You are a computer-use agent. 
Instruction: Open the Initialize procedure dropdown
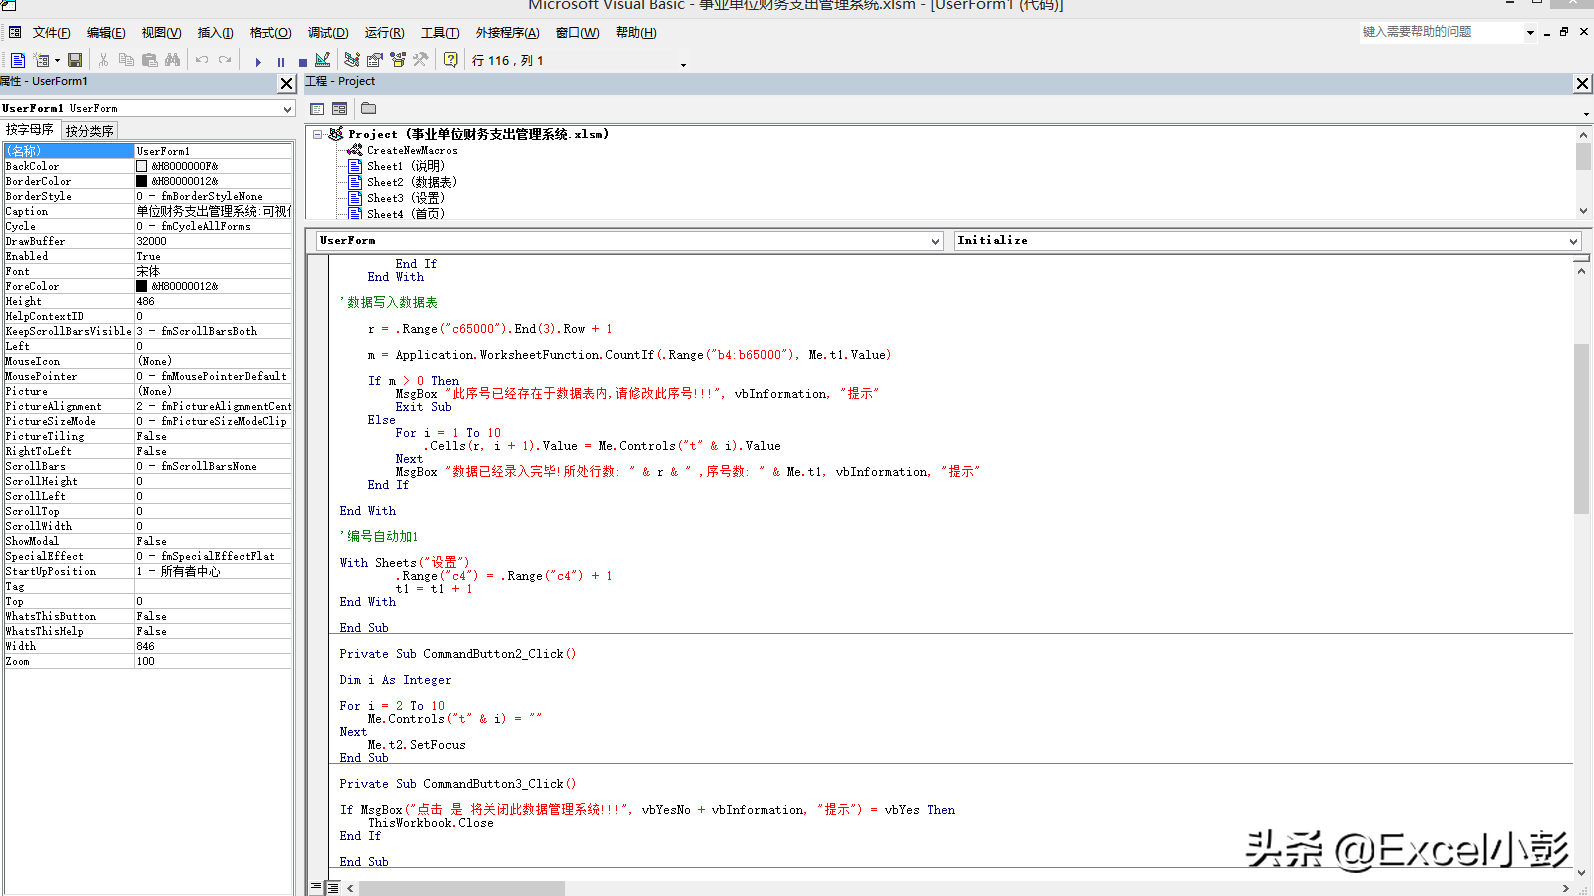1572,241
